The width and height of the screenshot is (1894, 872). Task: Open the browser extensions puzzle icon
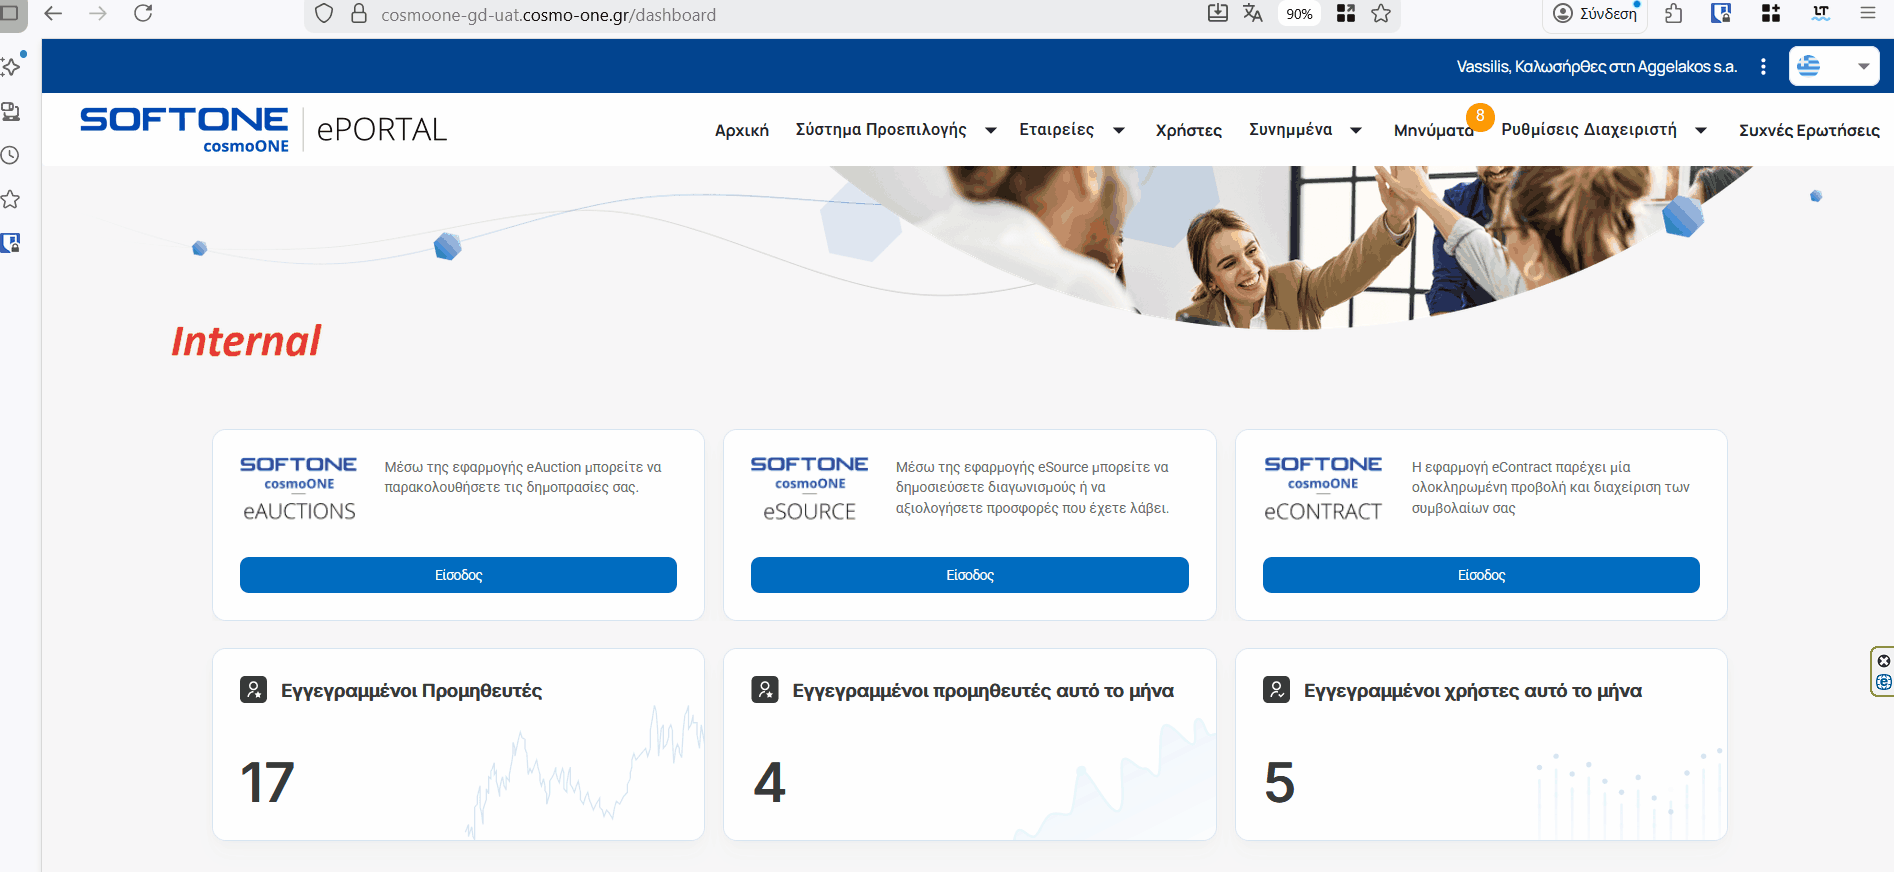click(1674, 13)
